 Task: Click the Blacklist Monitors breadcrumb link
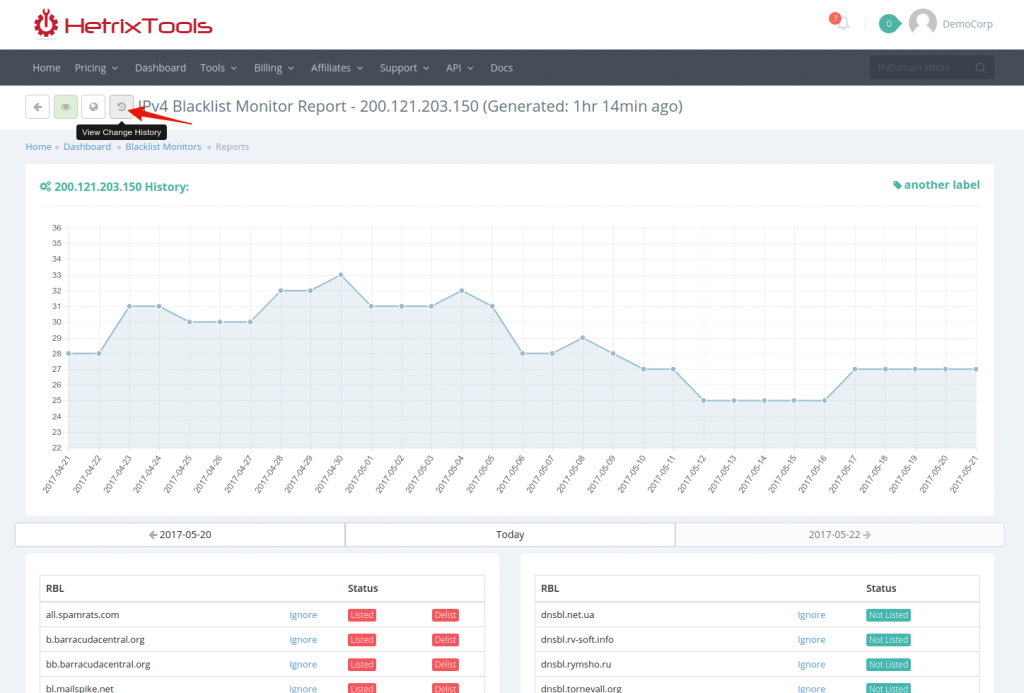(163, 147)
